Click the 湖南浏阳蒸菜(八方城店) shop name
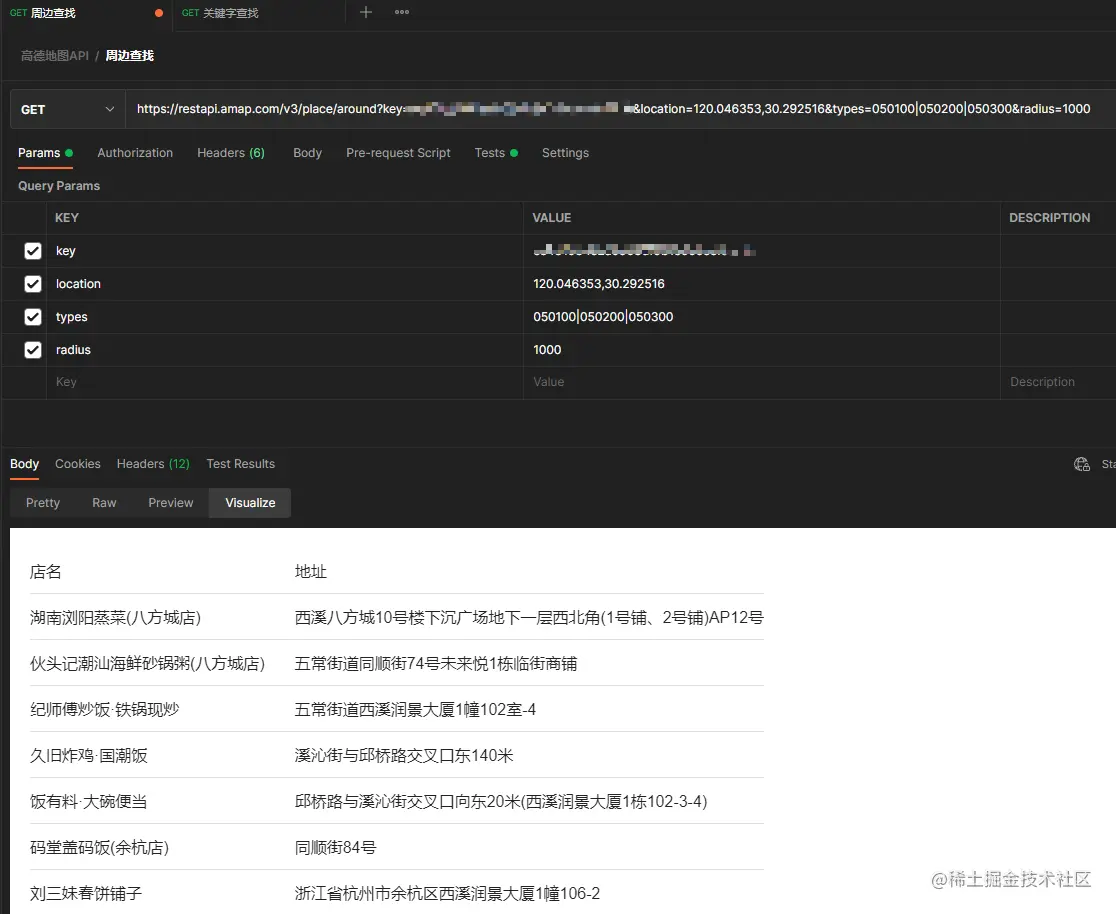The width and height of the screenshot is (1116, 914). click(115, 618)
